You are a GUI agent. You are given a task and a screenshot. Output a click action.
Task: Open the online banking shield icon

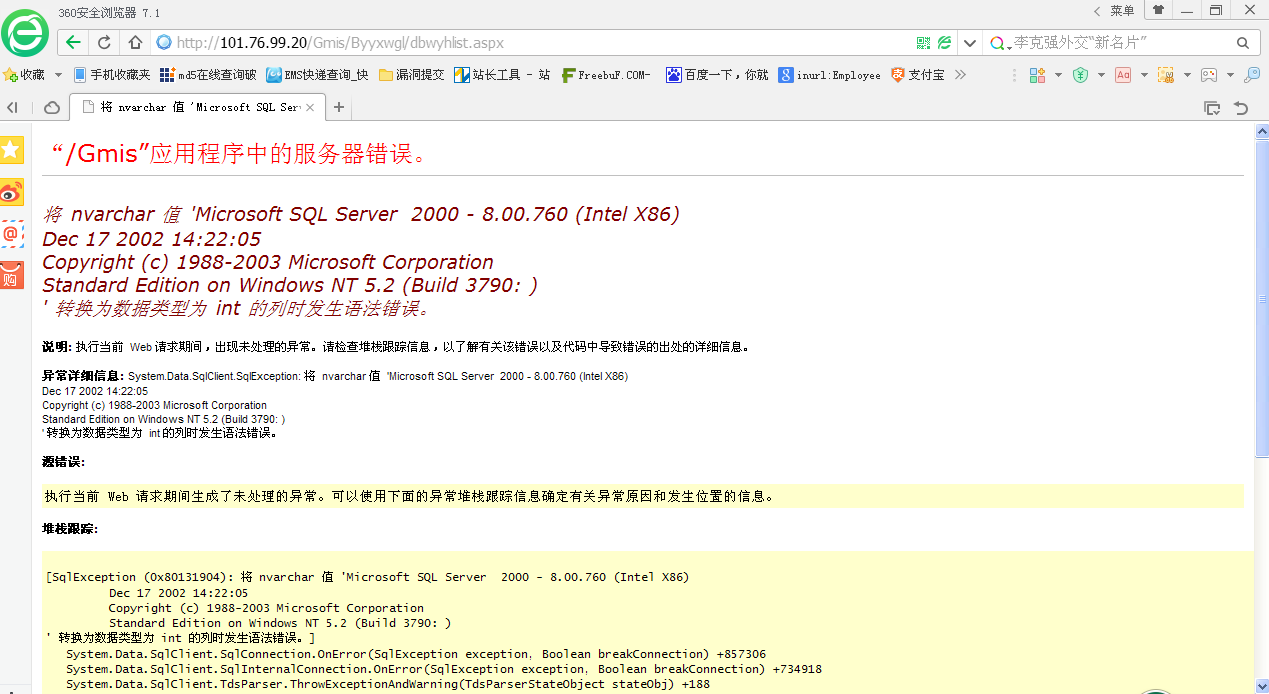pyautogui.click(x=1080, y=75)
